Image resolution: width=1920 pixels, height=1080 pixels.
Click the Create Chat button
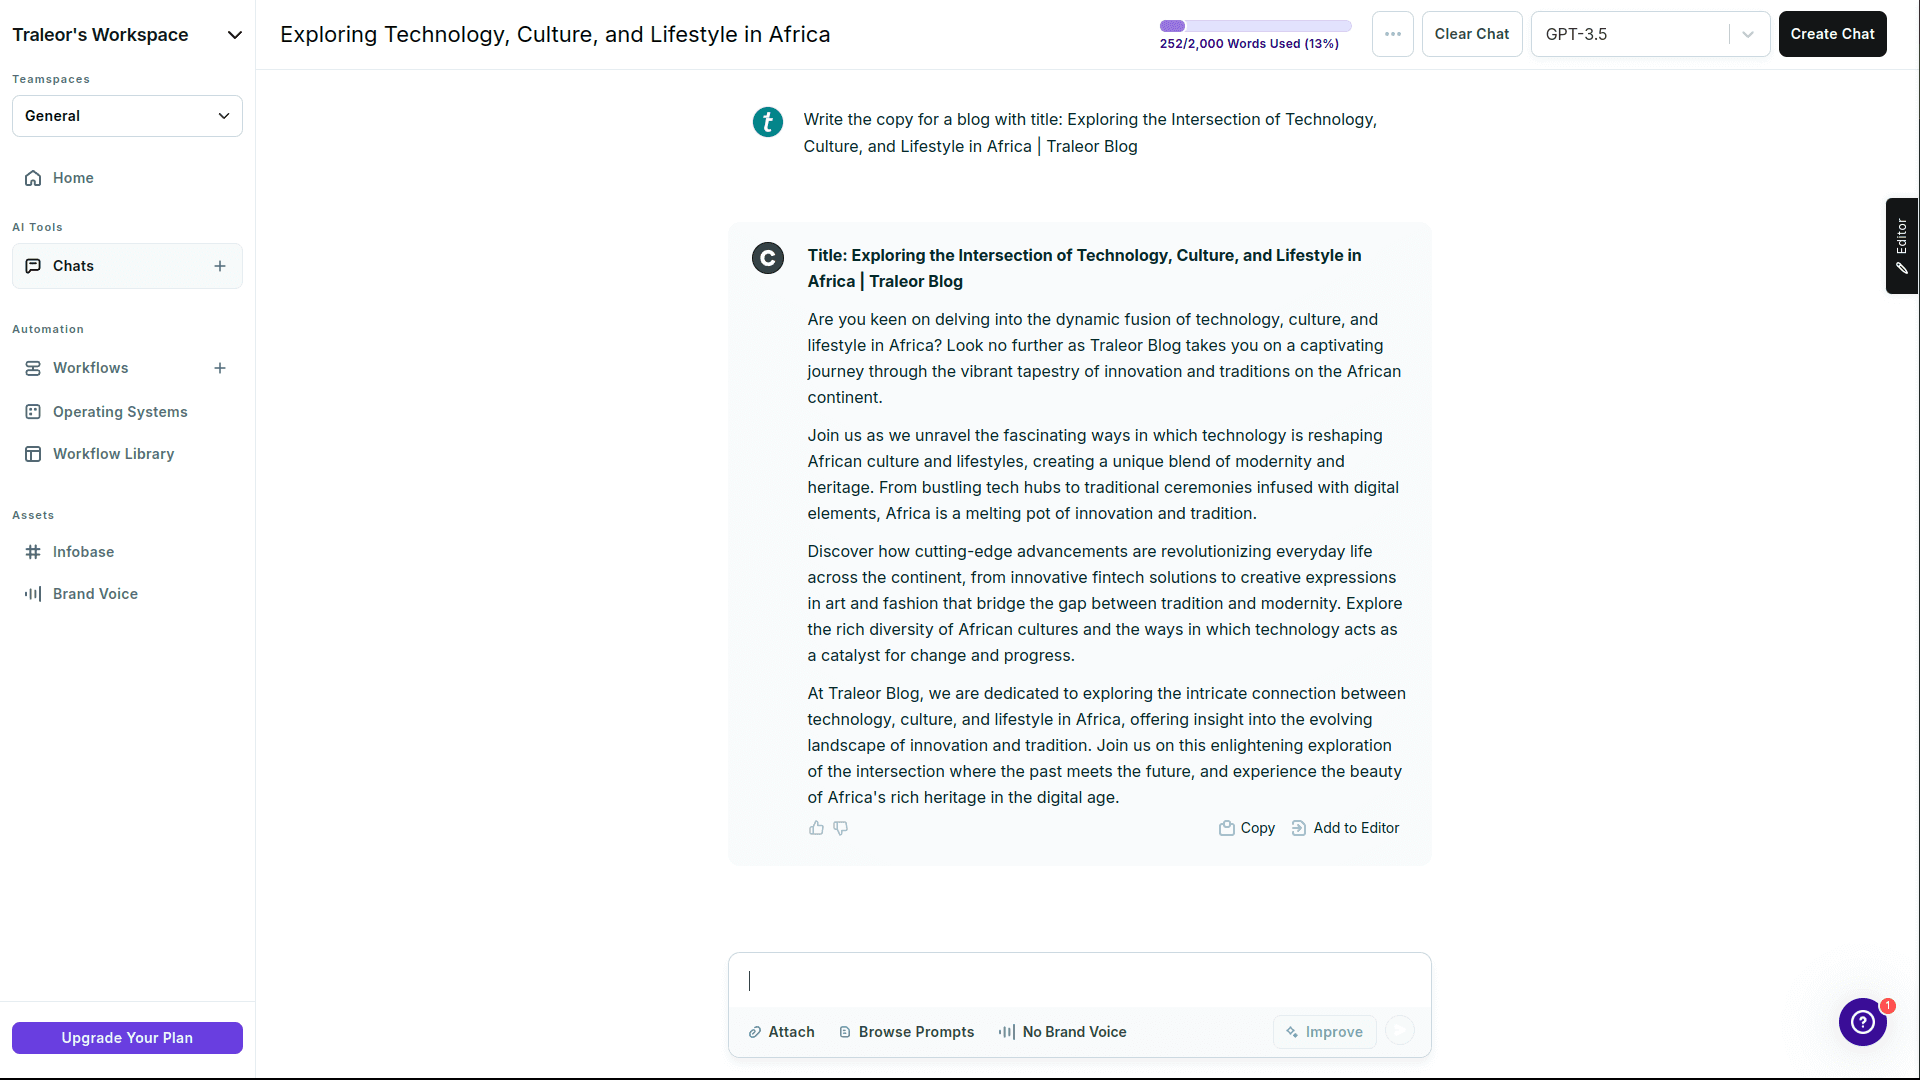(1832, 33)
